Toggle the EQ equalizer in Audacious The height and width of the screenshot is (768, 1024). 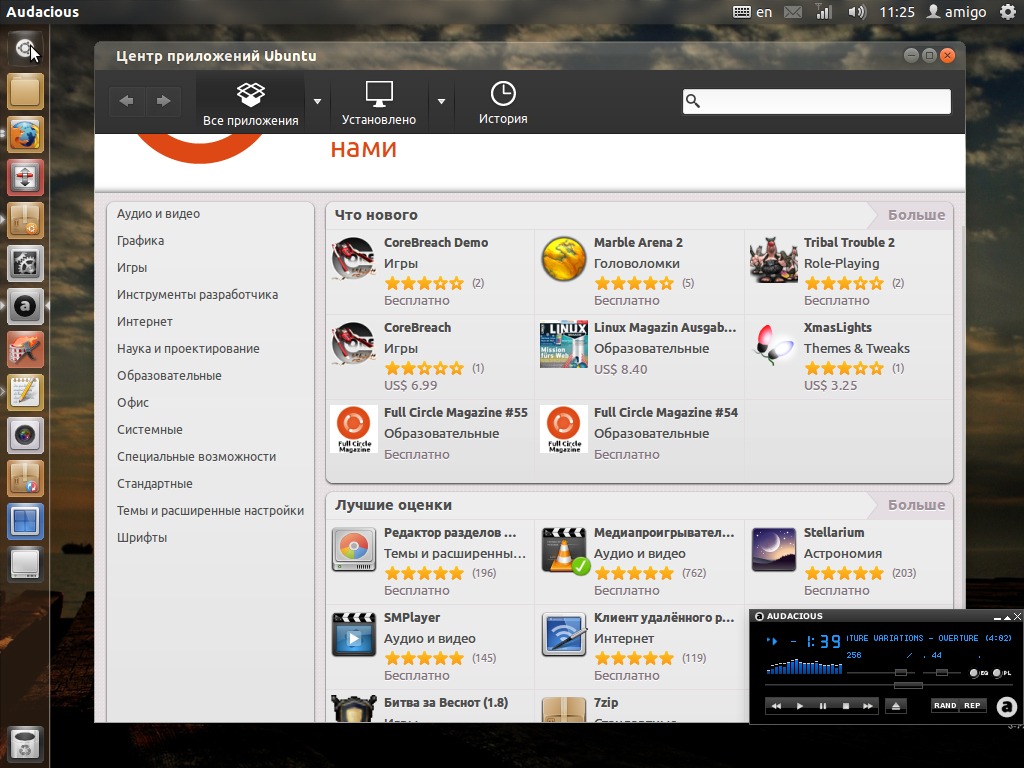tap(979, 673)
